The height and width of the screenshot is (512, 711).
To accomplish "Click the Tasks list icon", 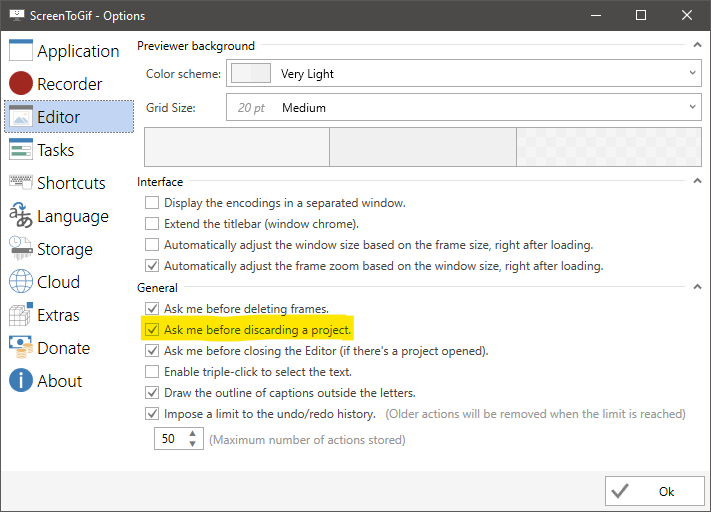I will (21, 150).
